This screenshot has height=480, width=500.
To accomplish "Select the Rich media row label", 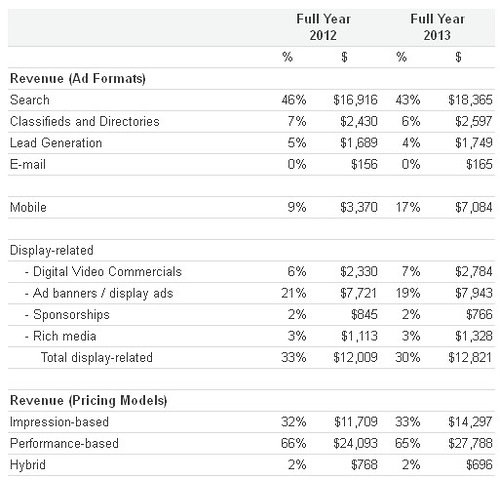I will [65, 336].
